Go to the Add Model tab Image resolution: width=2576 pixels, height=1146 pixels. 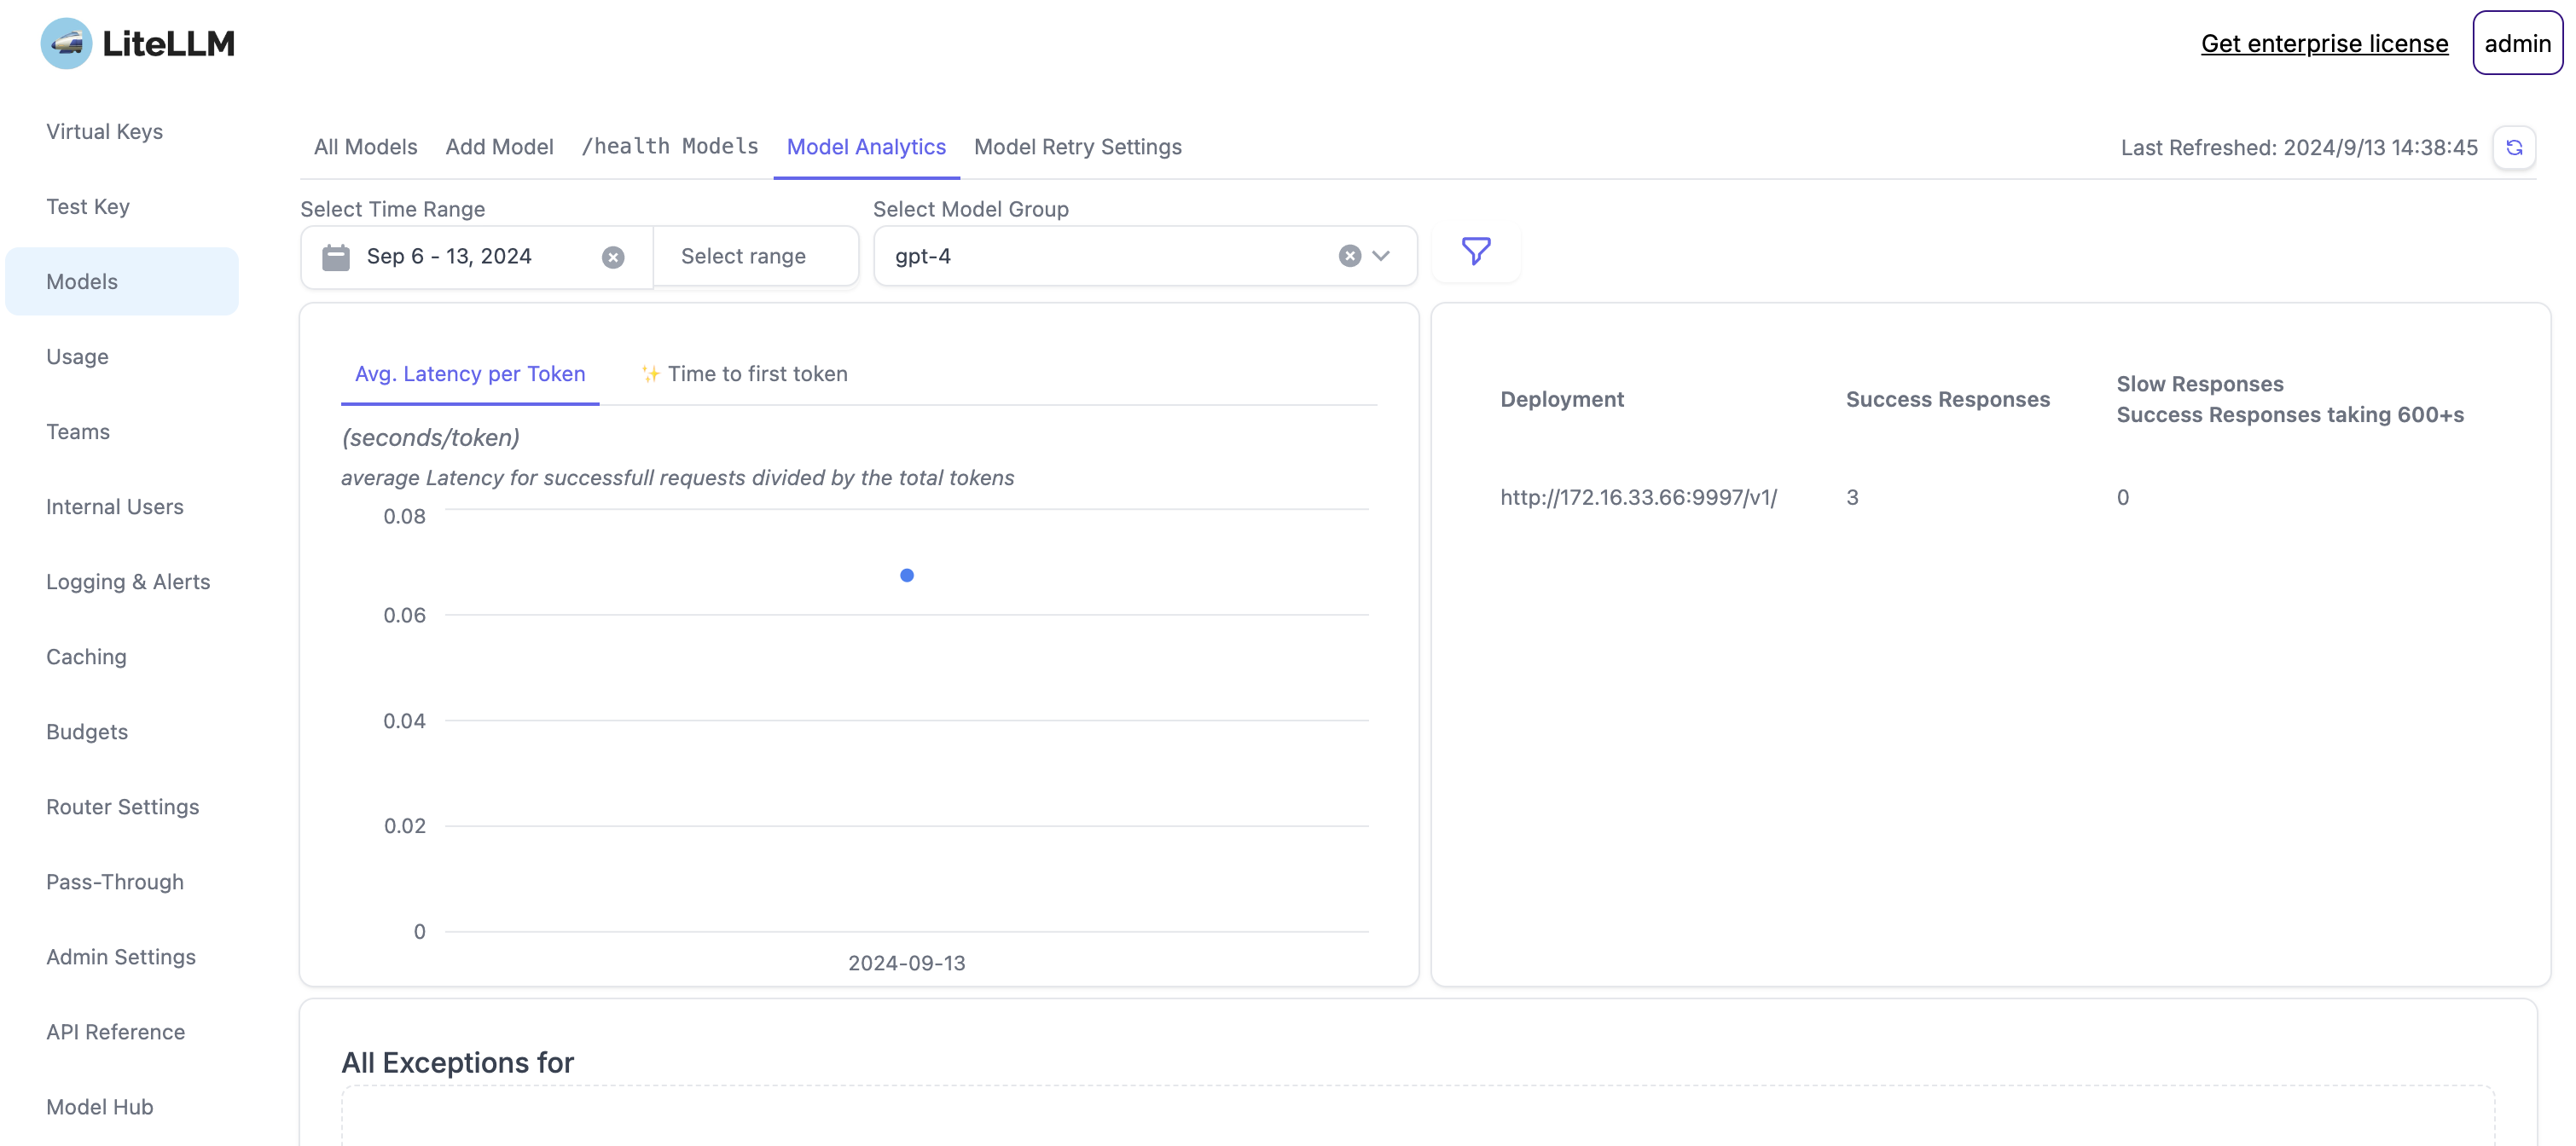(499, 147)
